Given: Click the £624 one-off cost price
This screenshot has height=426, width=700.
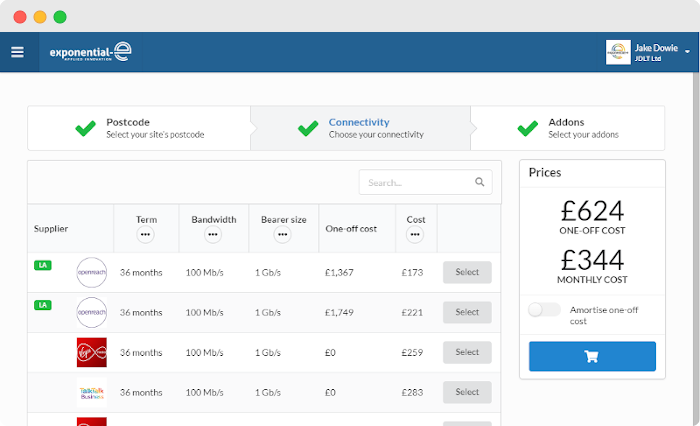Looking at the screenshot, I should (x=592, y=210).
